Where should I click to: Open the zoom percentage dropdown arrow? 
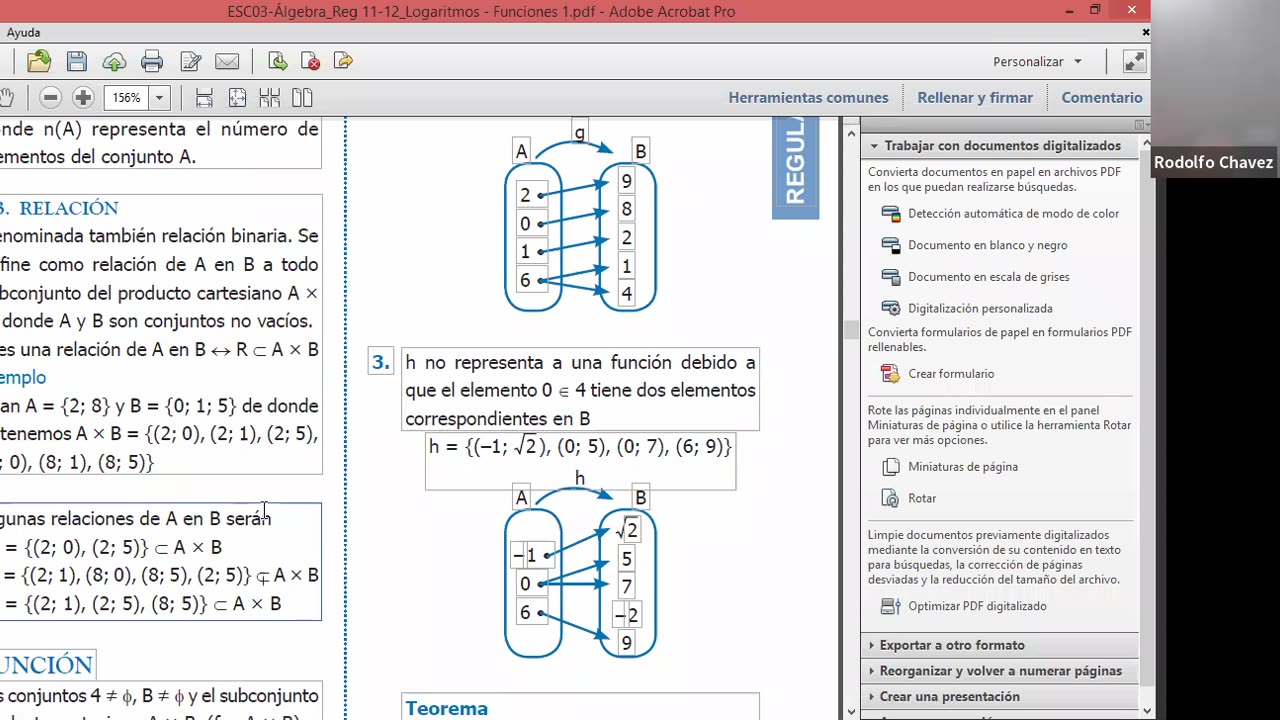point(159,98)
